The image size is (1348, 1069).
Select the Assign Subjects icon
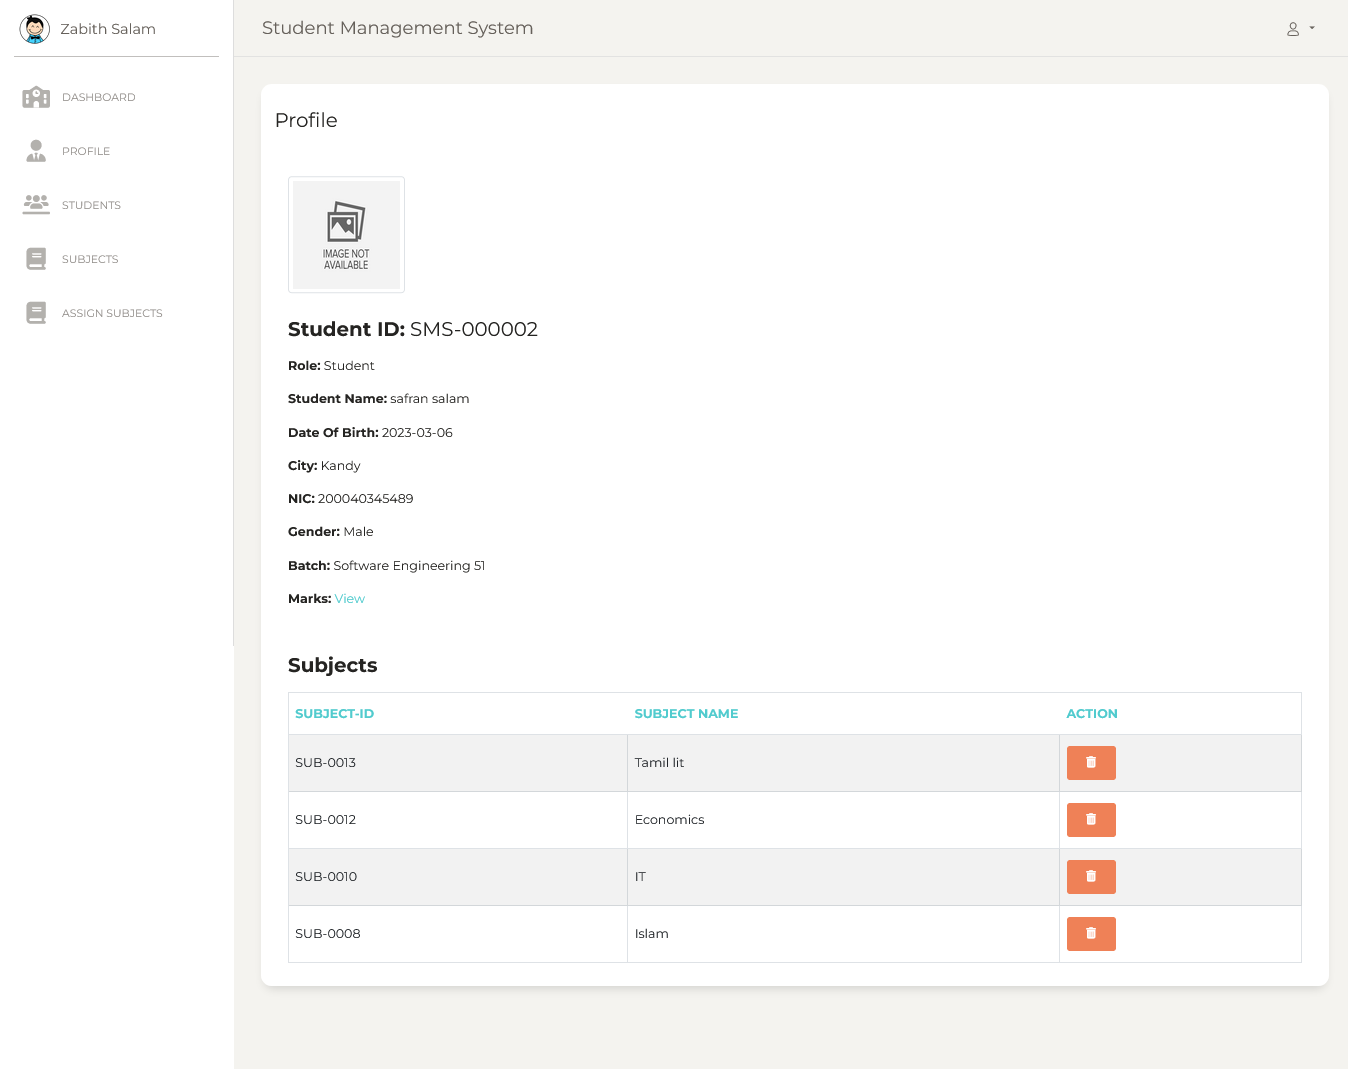(x=36, y=312)
